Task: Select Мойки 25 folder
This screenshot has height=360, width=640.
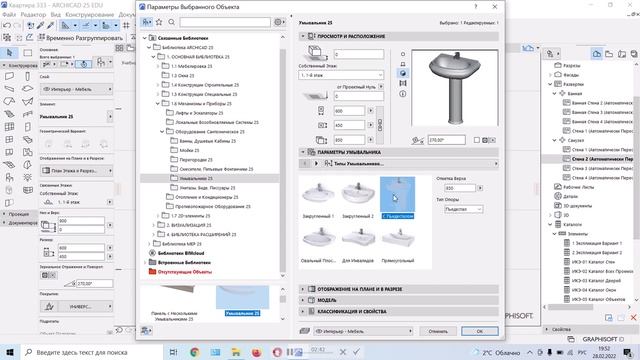Action: (184, 150)
